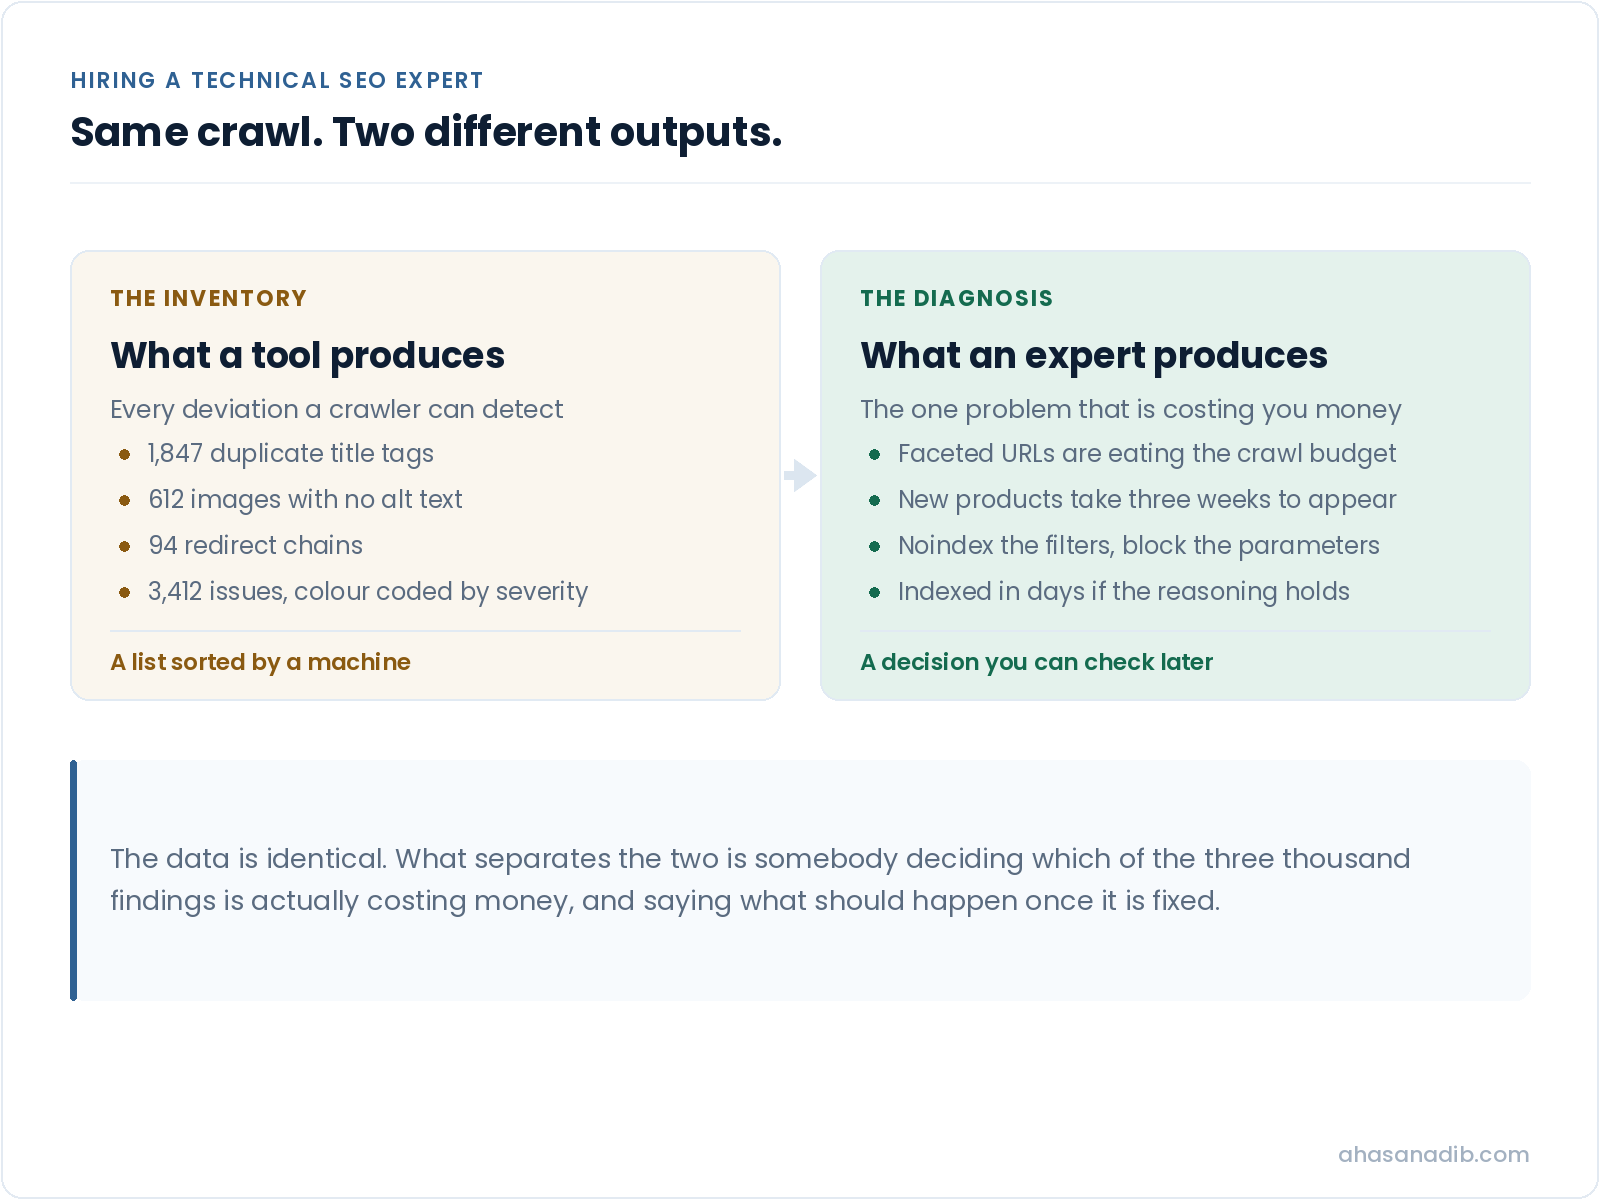
Task: Select the 'What an expert produces' heading
Action: click(x=1094, y=355)
